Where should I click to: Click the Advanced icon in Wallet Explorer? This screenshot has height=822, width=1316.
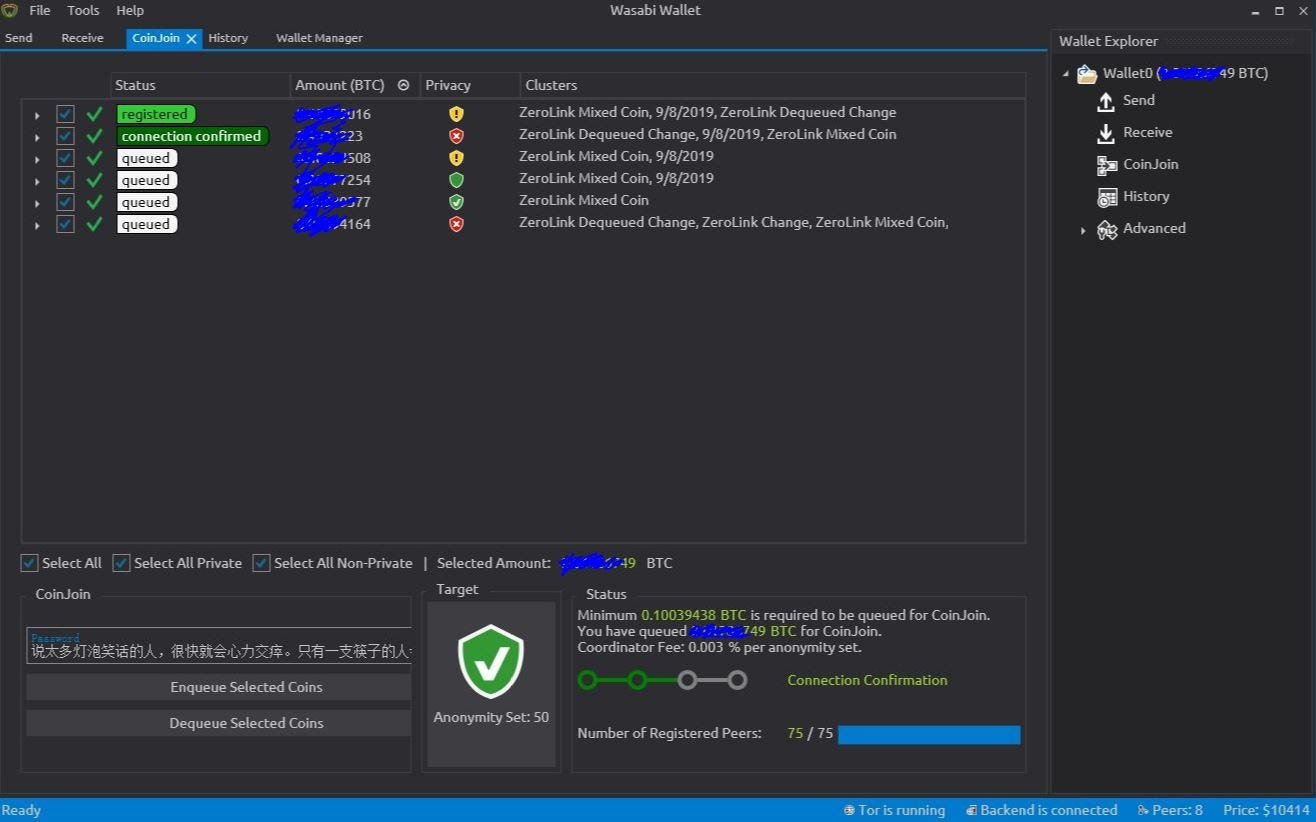(x=1107, y=229)
